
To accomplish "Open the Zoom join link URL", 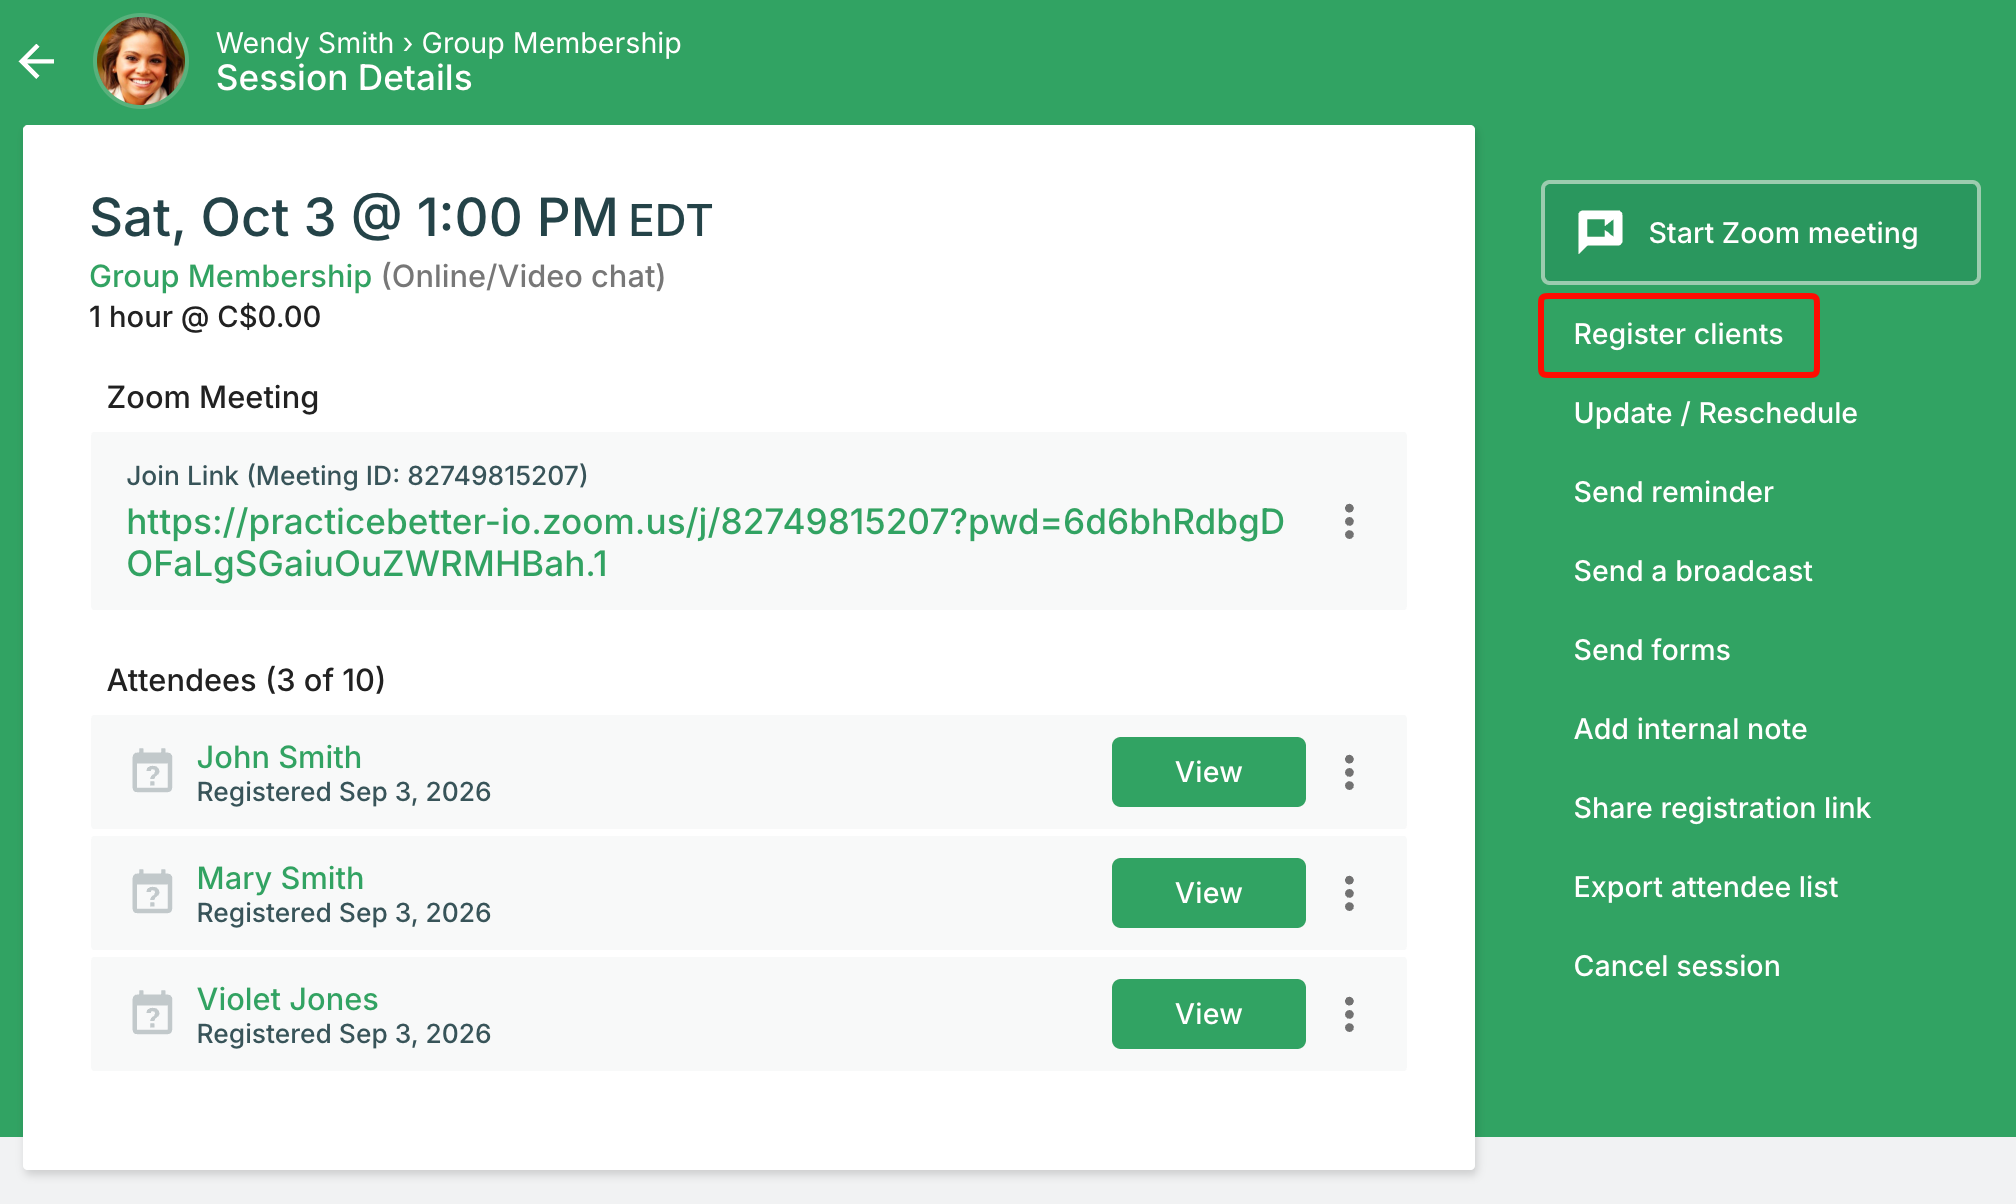I will pos(705,543).
